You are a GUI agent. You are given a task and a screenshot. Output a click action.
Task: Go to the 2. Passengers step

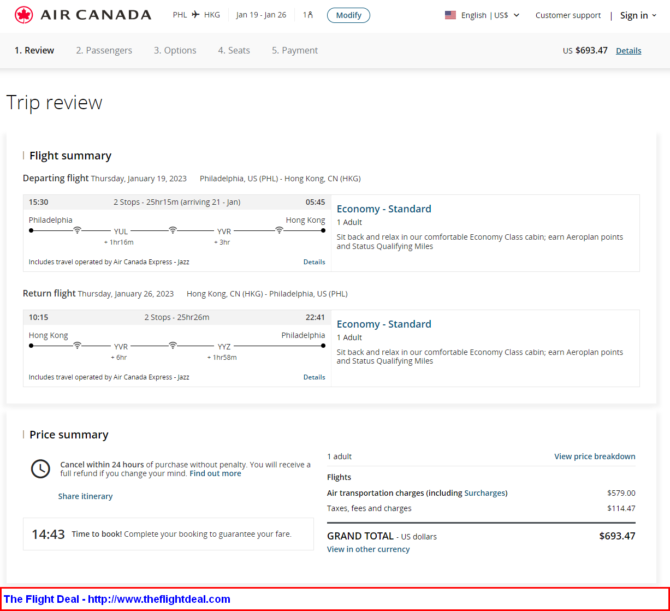click(x=104, y=50)
